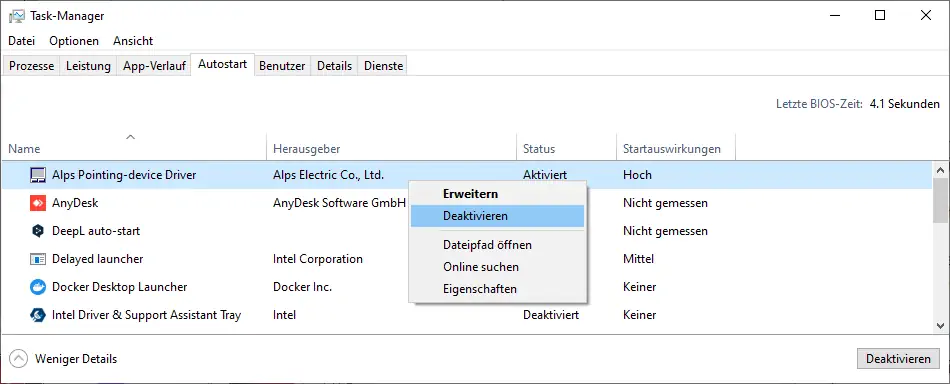This screenshot has width=950, height=384.
Task: Click the Letzte BIOS-Zeit 4.1 Sekunden value
Action: tap(905, 104)
